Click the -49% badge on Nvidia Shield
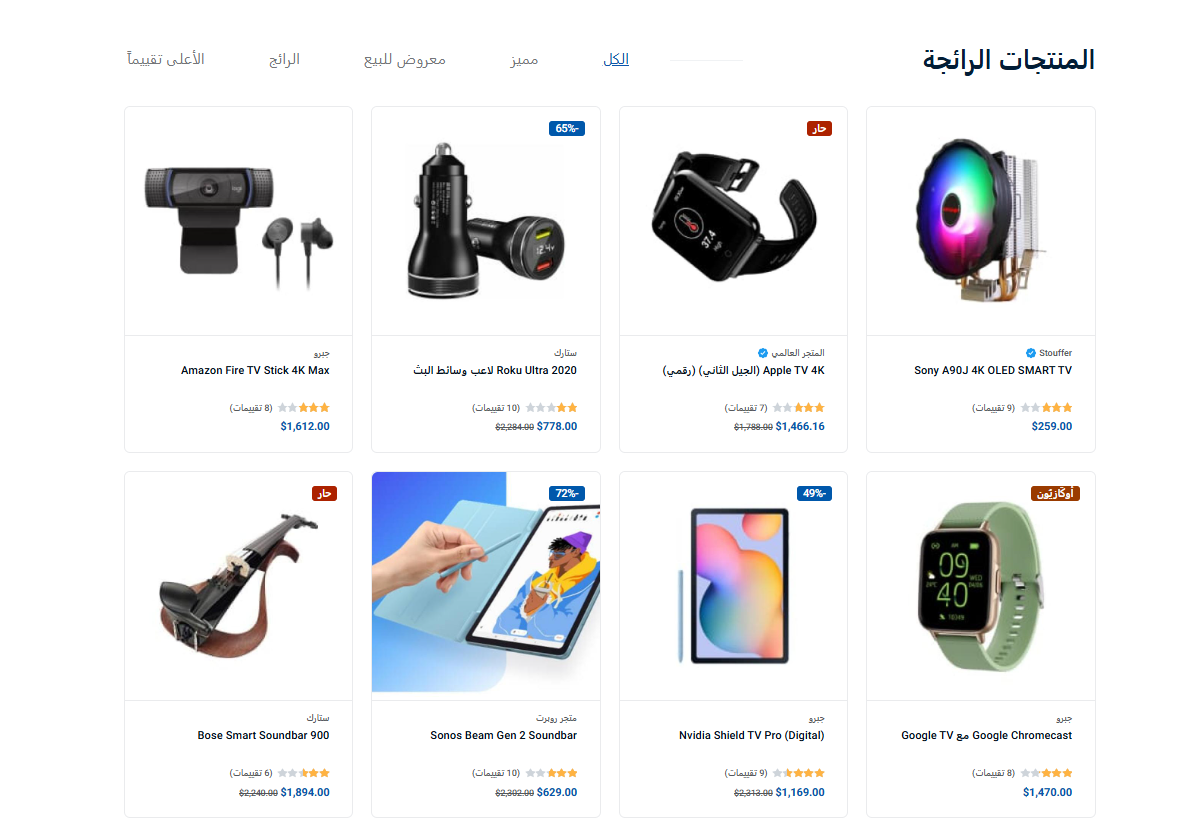 pyautogui.click(x=814, y=493)
